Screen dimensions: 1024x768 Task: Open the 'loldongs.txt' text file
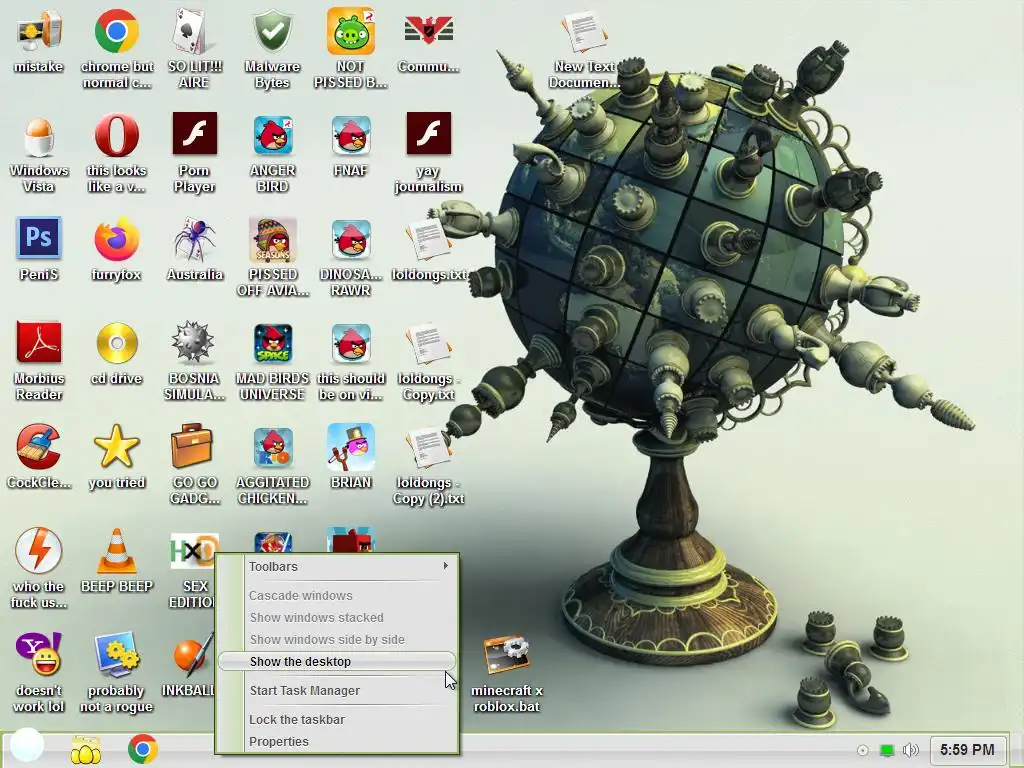click(x=428, y=240)
